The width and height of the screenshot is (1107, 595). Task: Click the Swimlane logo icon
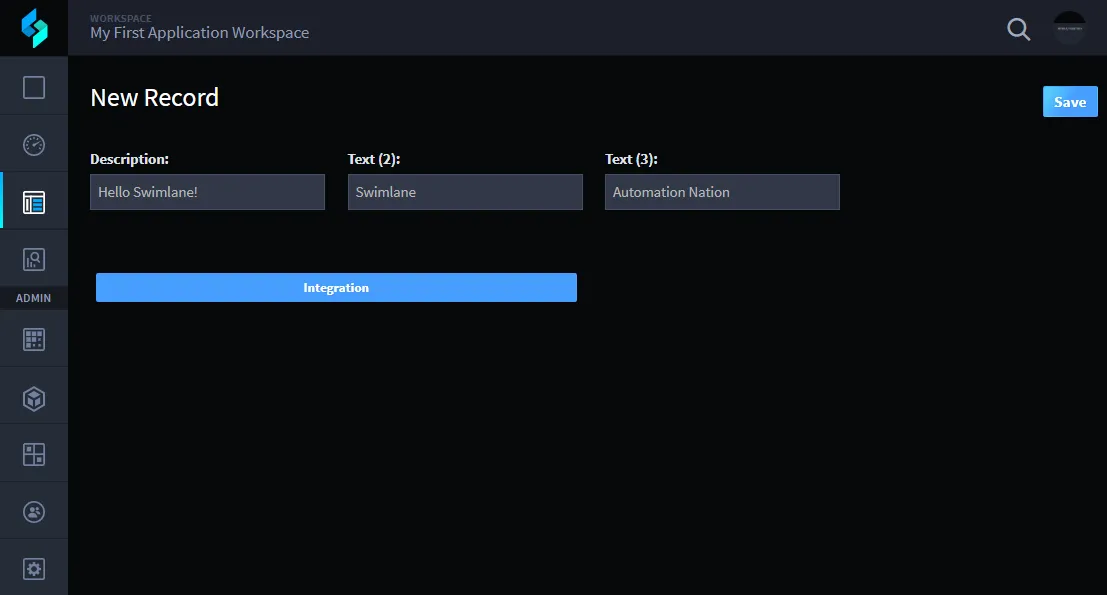[x=34, y=28]
